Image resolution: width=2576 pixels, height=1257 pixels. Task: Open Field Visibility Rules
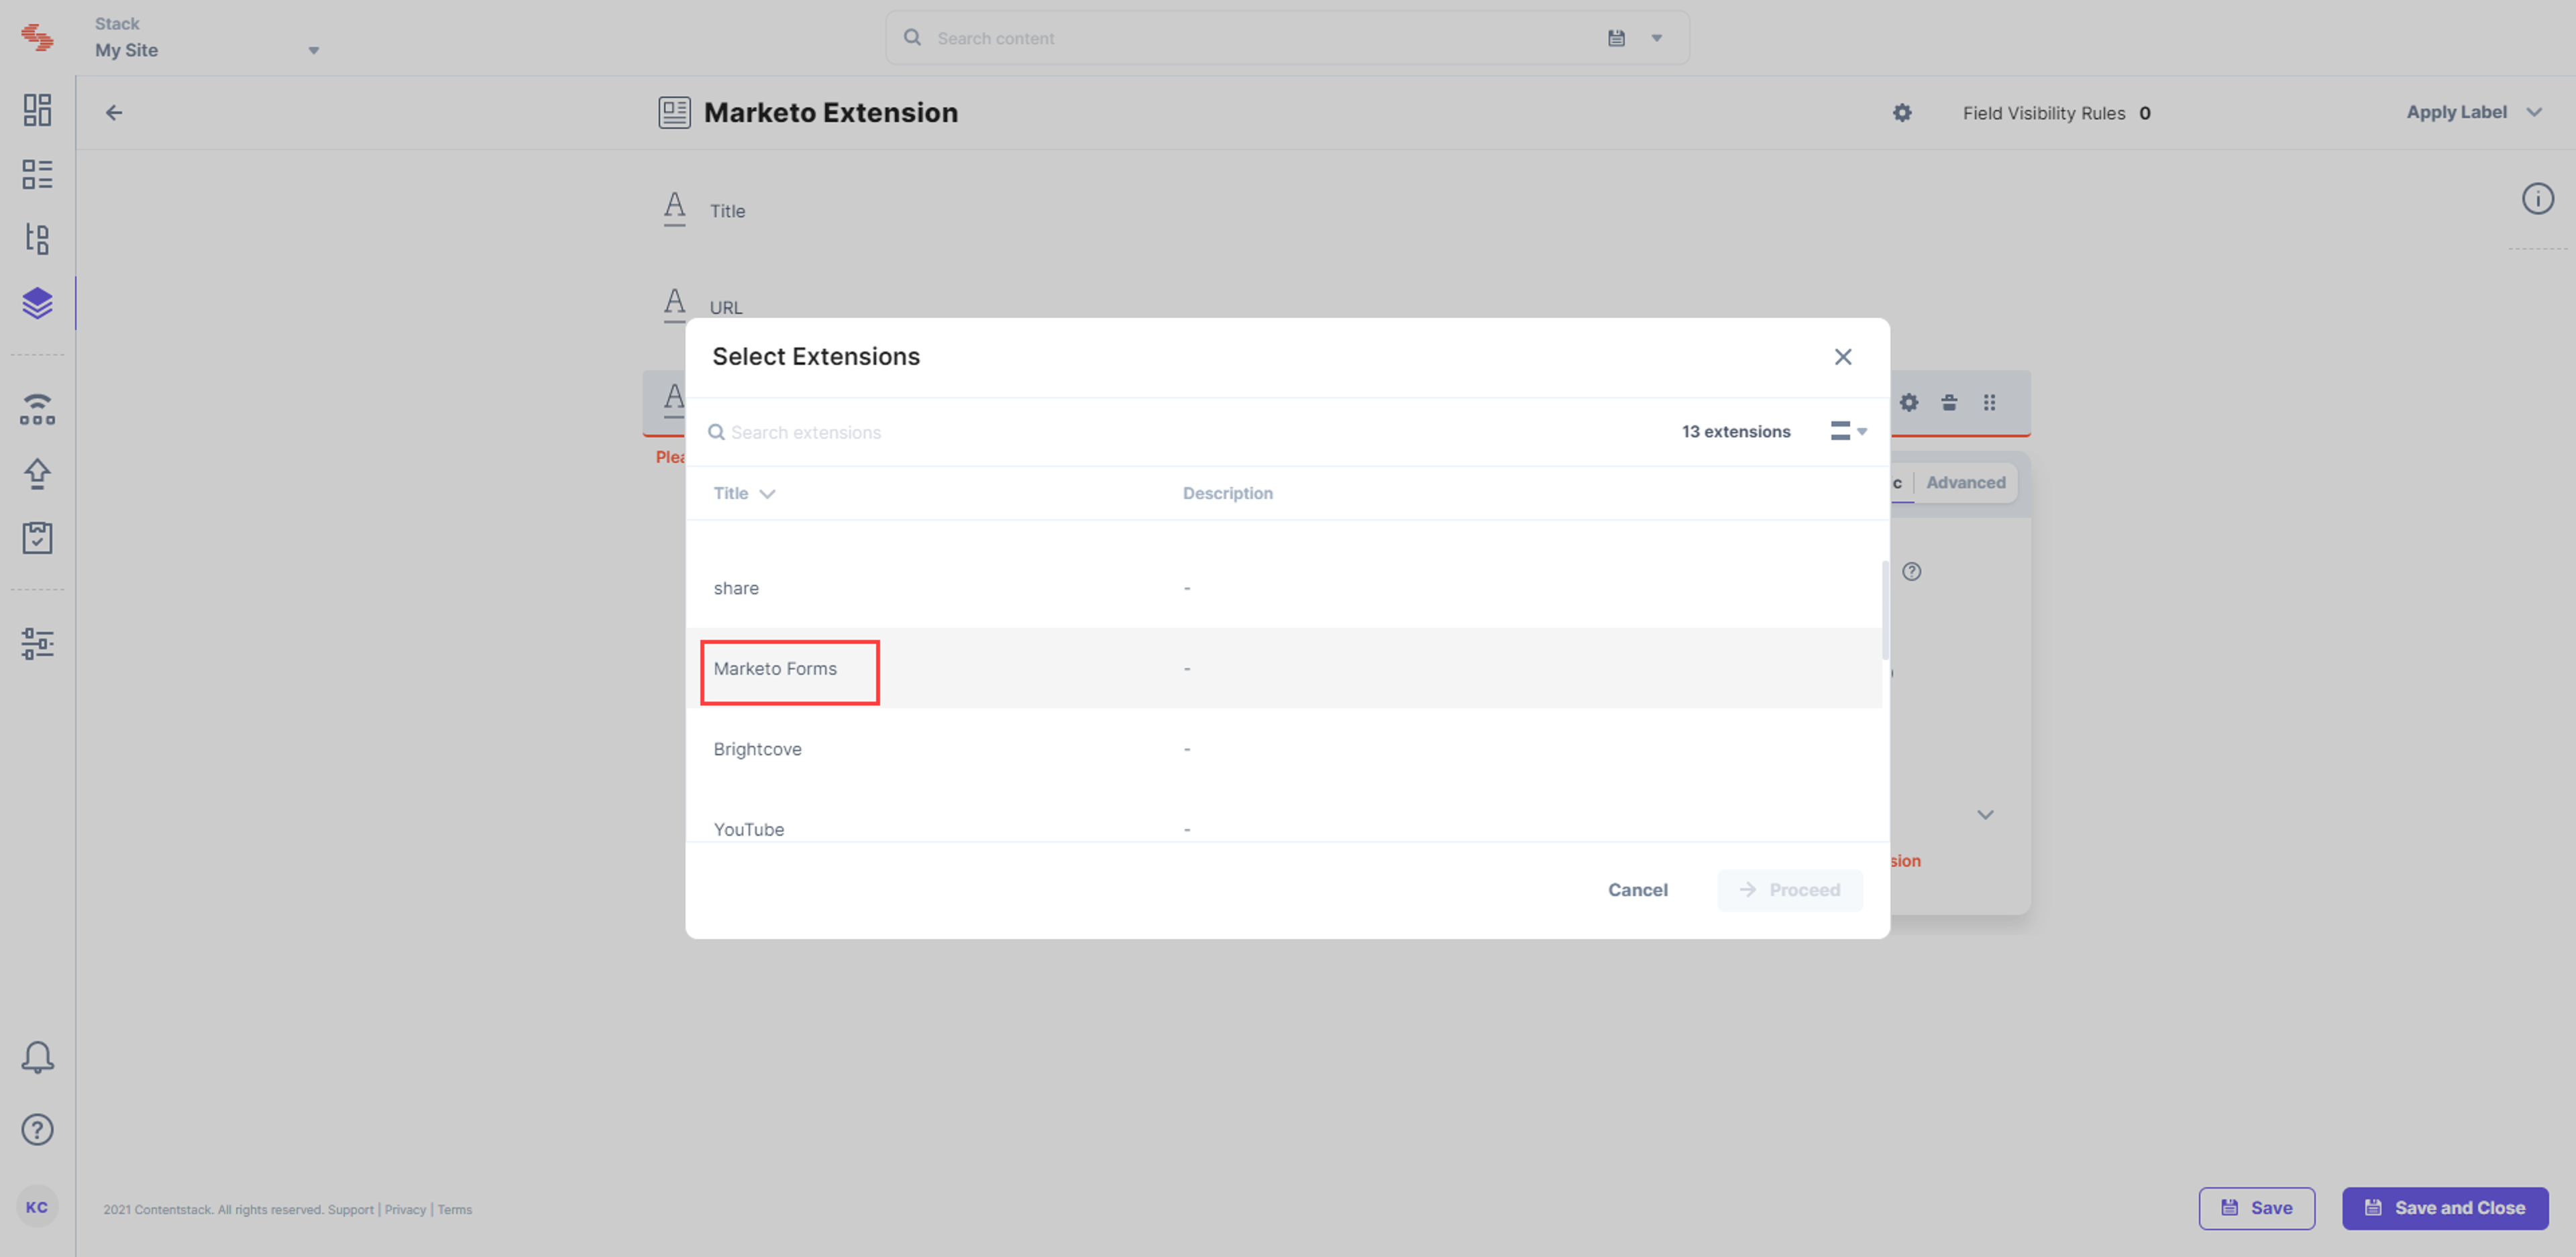2056,113
